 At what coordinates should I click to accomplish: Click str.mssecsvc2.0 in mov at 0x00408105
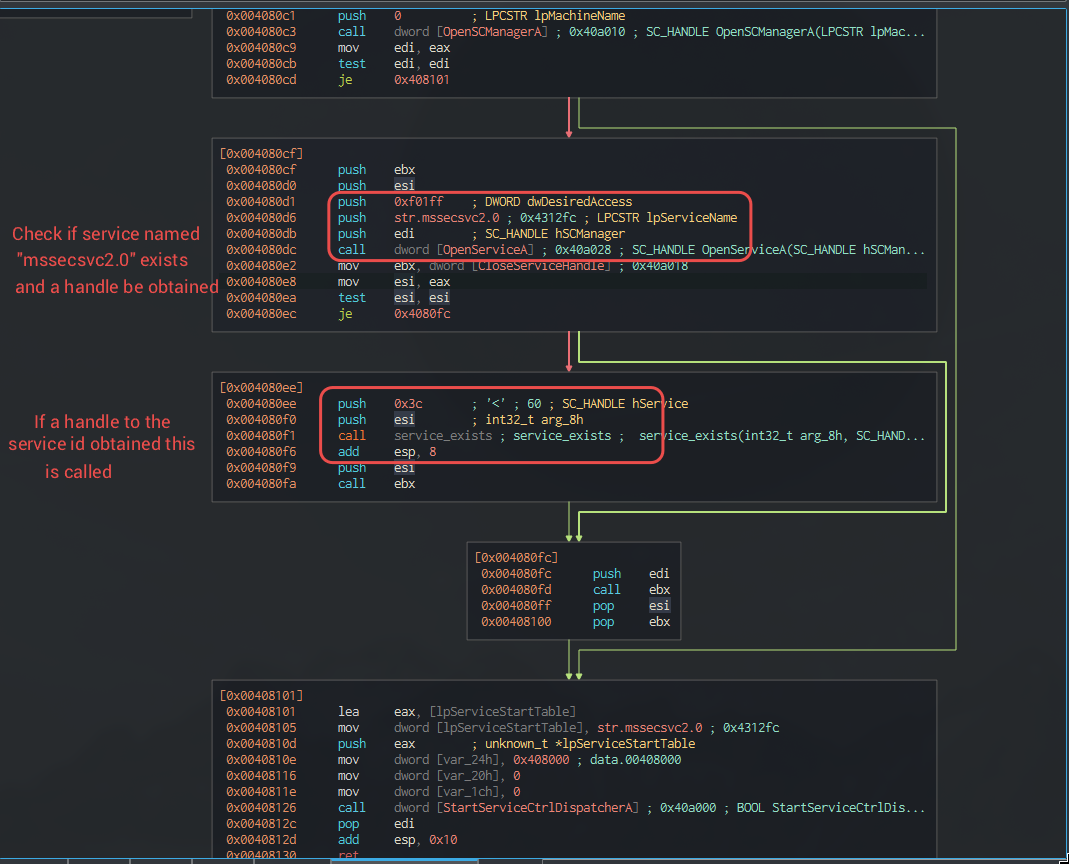(650, 728)
